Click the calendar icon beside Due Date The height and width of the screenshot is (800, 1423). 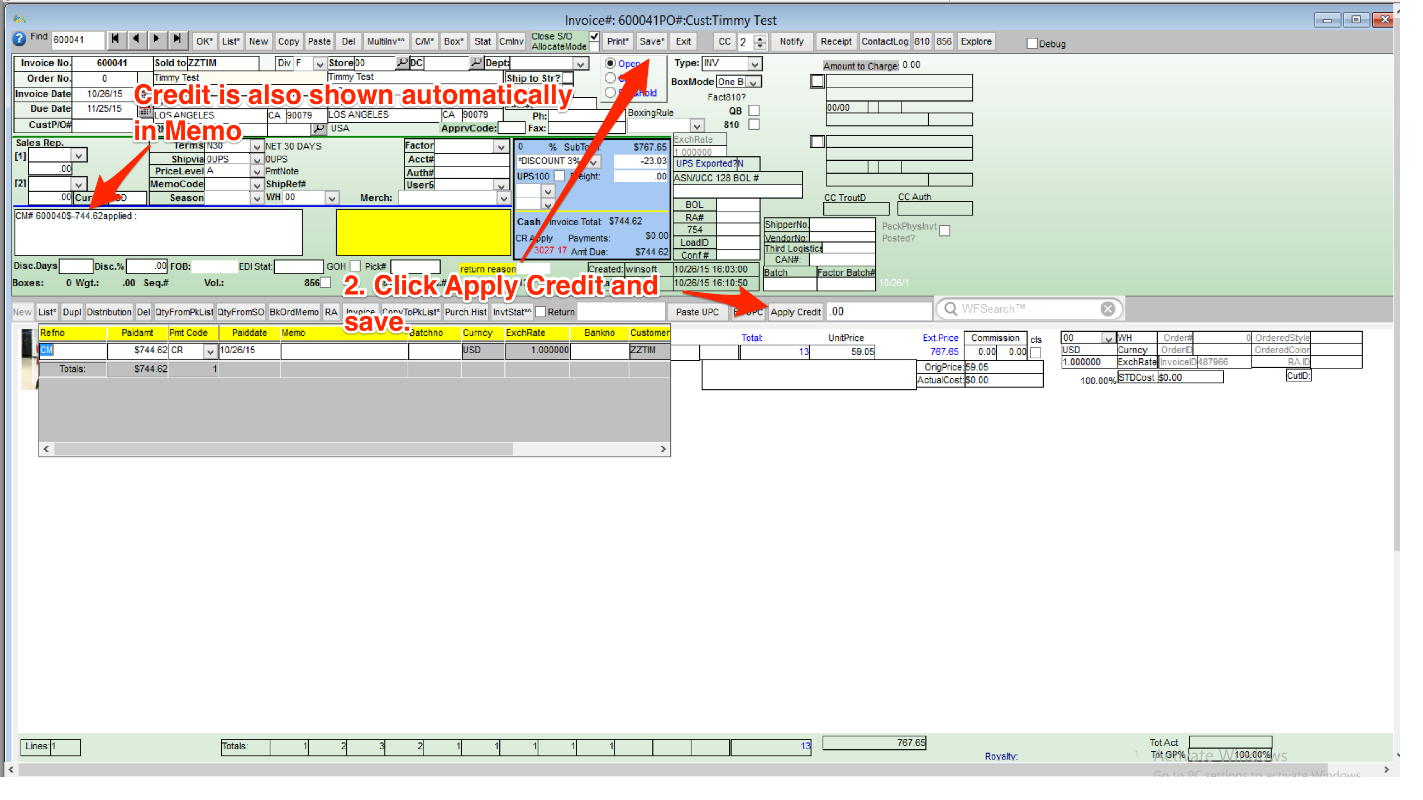145,110
